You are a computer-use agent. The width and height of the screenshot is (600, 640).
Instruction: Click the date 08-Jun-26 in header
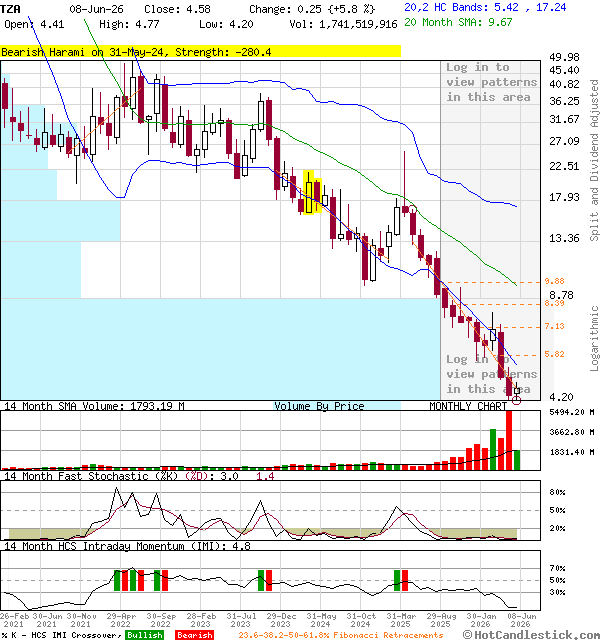(x=96, y=9)
